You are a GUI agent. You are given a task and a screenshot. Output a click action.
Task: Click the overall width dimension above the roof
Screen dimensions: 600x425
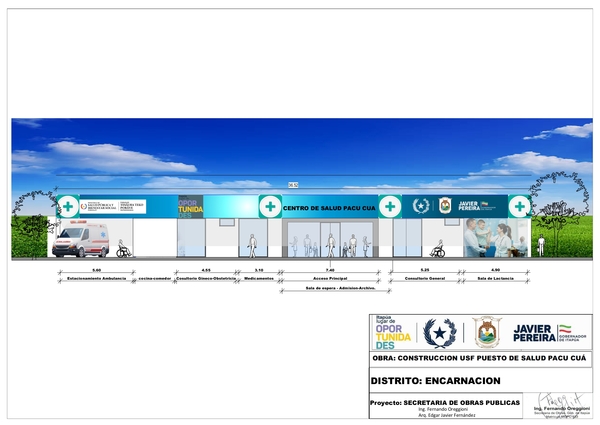coord(293,185)
